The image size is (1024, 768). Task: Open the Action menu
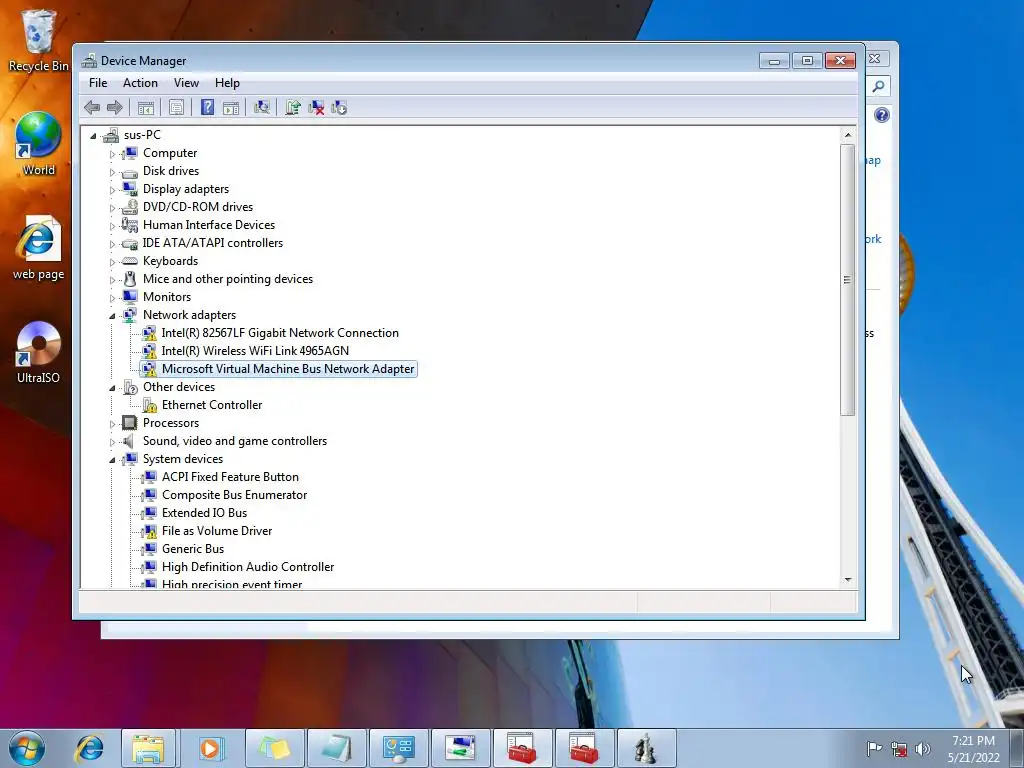(140, 83)
